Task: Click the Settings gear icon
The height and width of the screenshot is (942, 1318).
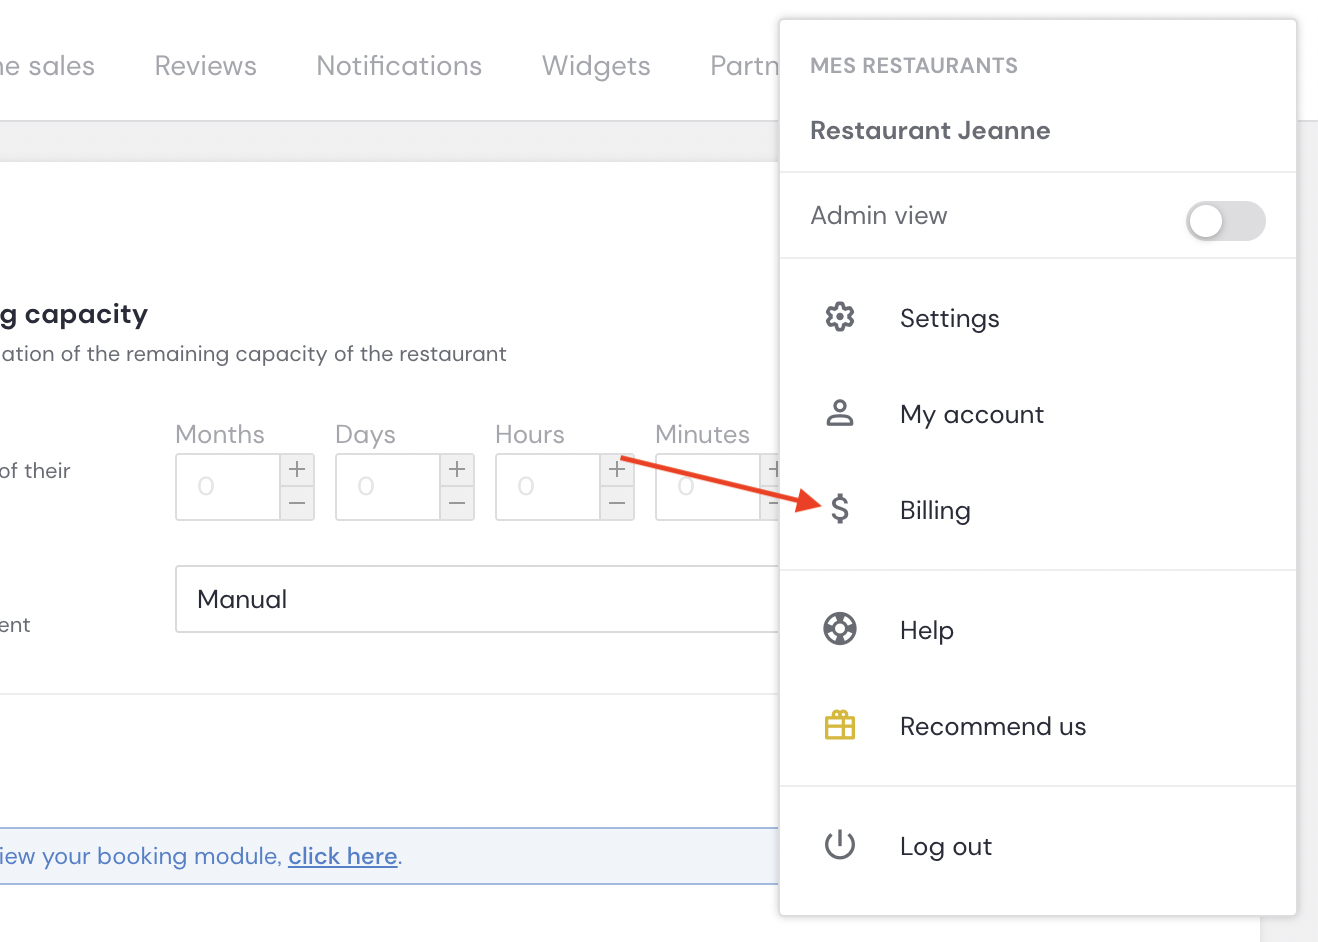Action: [840, 317]
